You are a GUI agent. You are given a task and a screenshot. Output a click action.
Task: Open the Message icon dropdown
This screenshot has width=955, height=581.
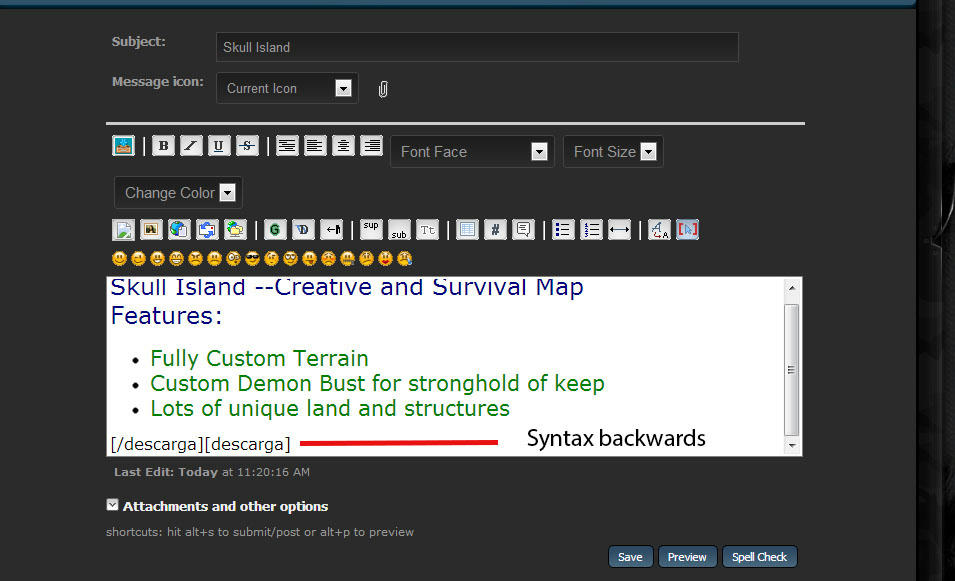287,88
